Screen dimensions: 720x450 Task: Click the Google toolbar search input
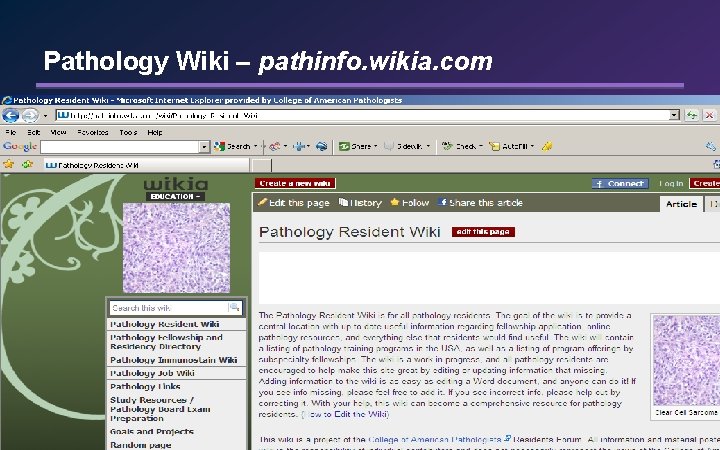coord(120,147)
